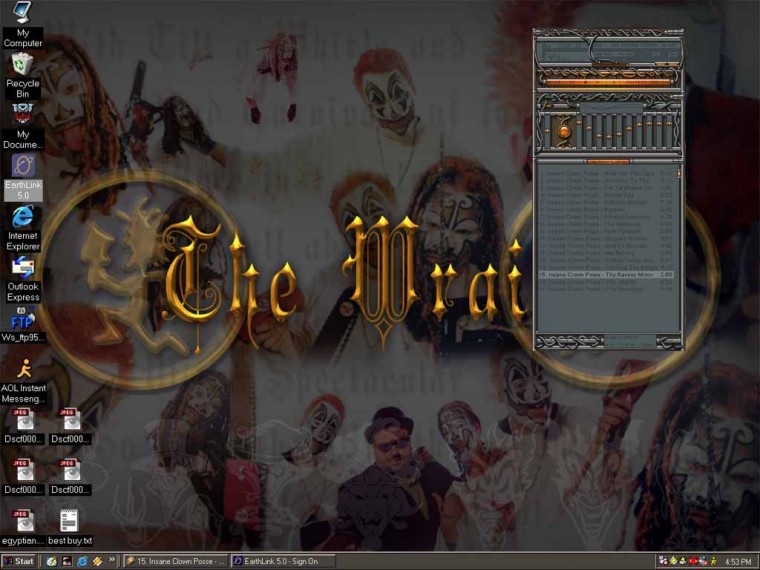Select the egyptian JPEG file icon
The image size is (760, 570).
(x=23, y=527)
